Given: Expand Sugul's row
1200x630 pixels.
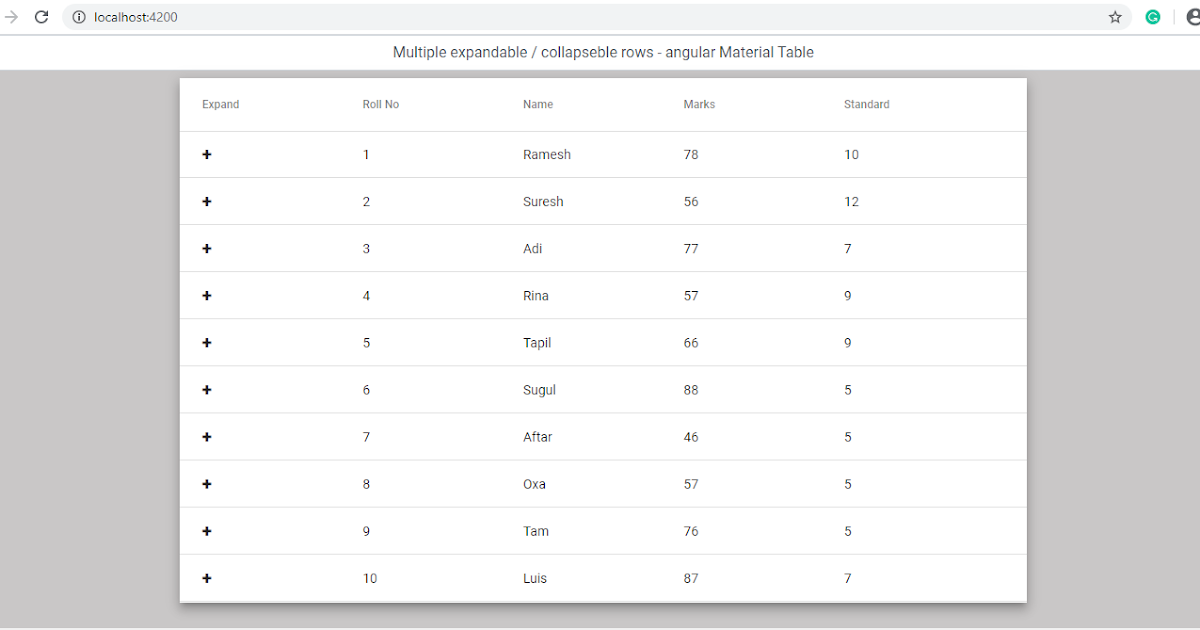Looking at the screenshot, I should (207, 389).
